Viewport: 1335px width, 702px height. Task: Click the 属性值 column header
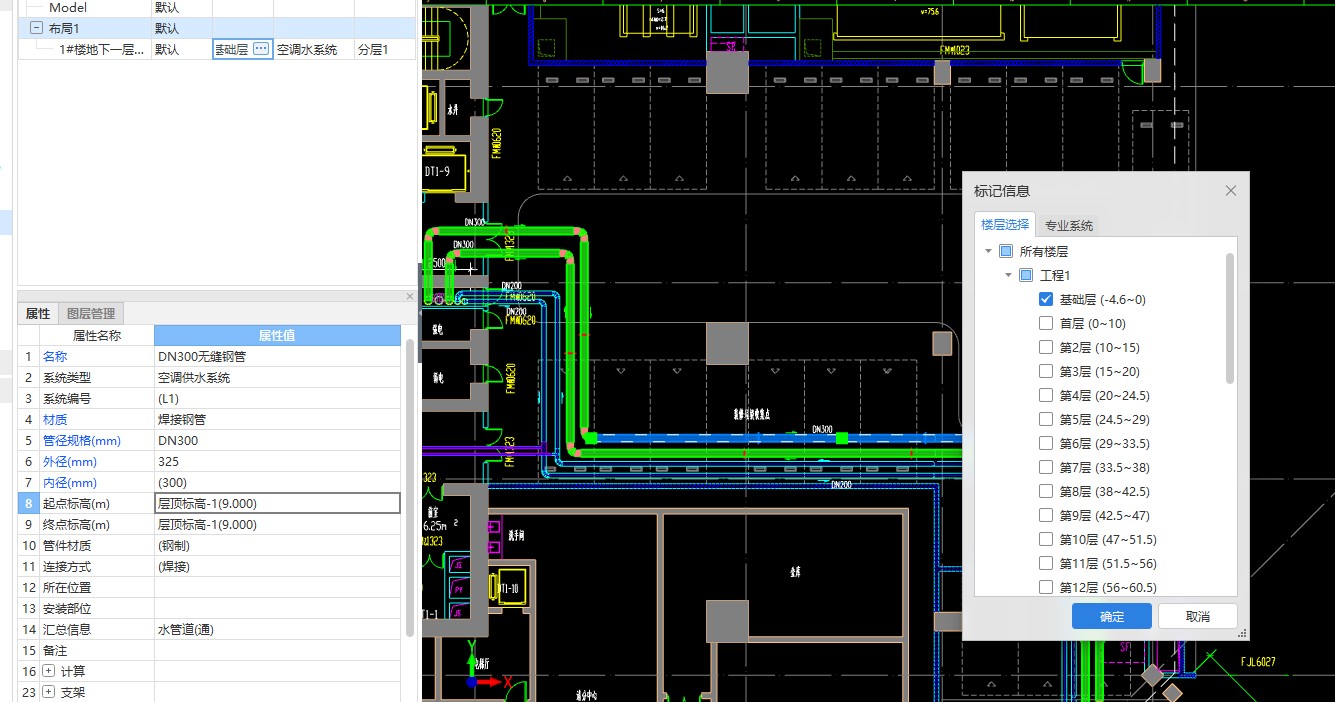[x=277, y=336]
